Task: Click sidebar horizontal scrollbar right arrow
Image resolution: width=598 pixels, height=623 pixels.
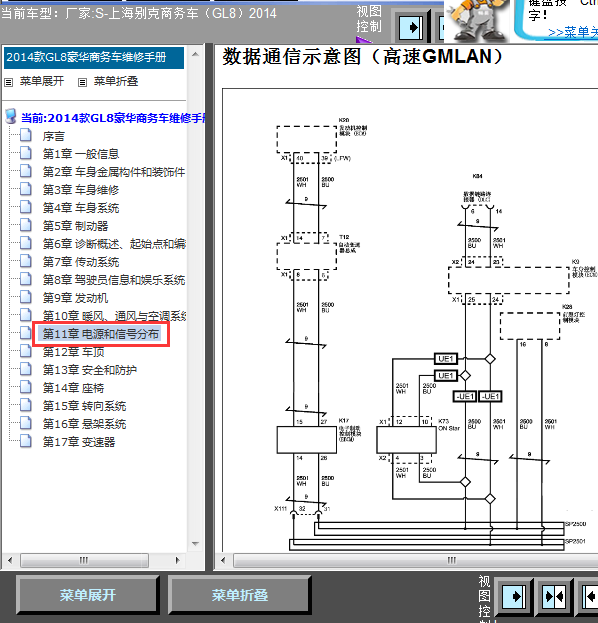Action: (177, 561)
